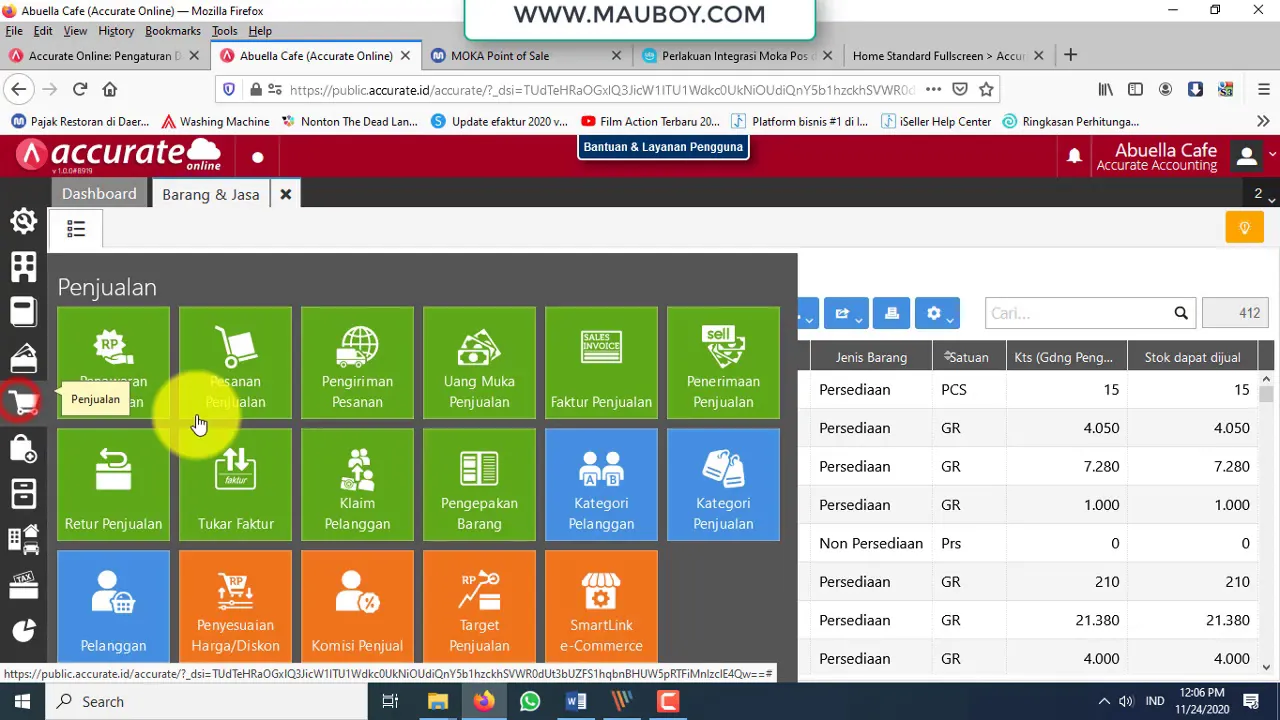
Task: Click the inventory cabinet sidebar icon
Action: coord(24,494)
